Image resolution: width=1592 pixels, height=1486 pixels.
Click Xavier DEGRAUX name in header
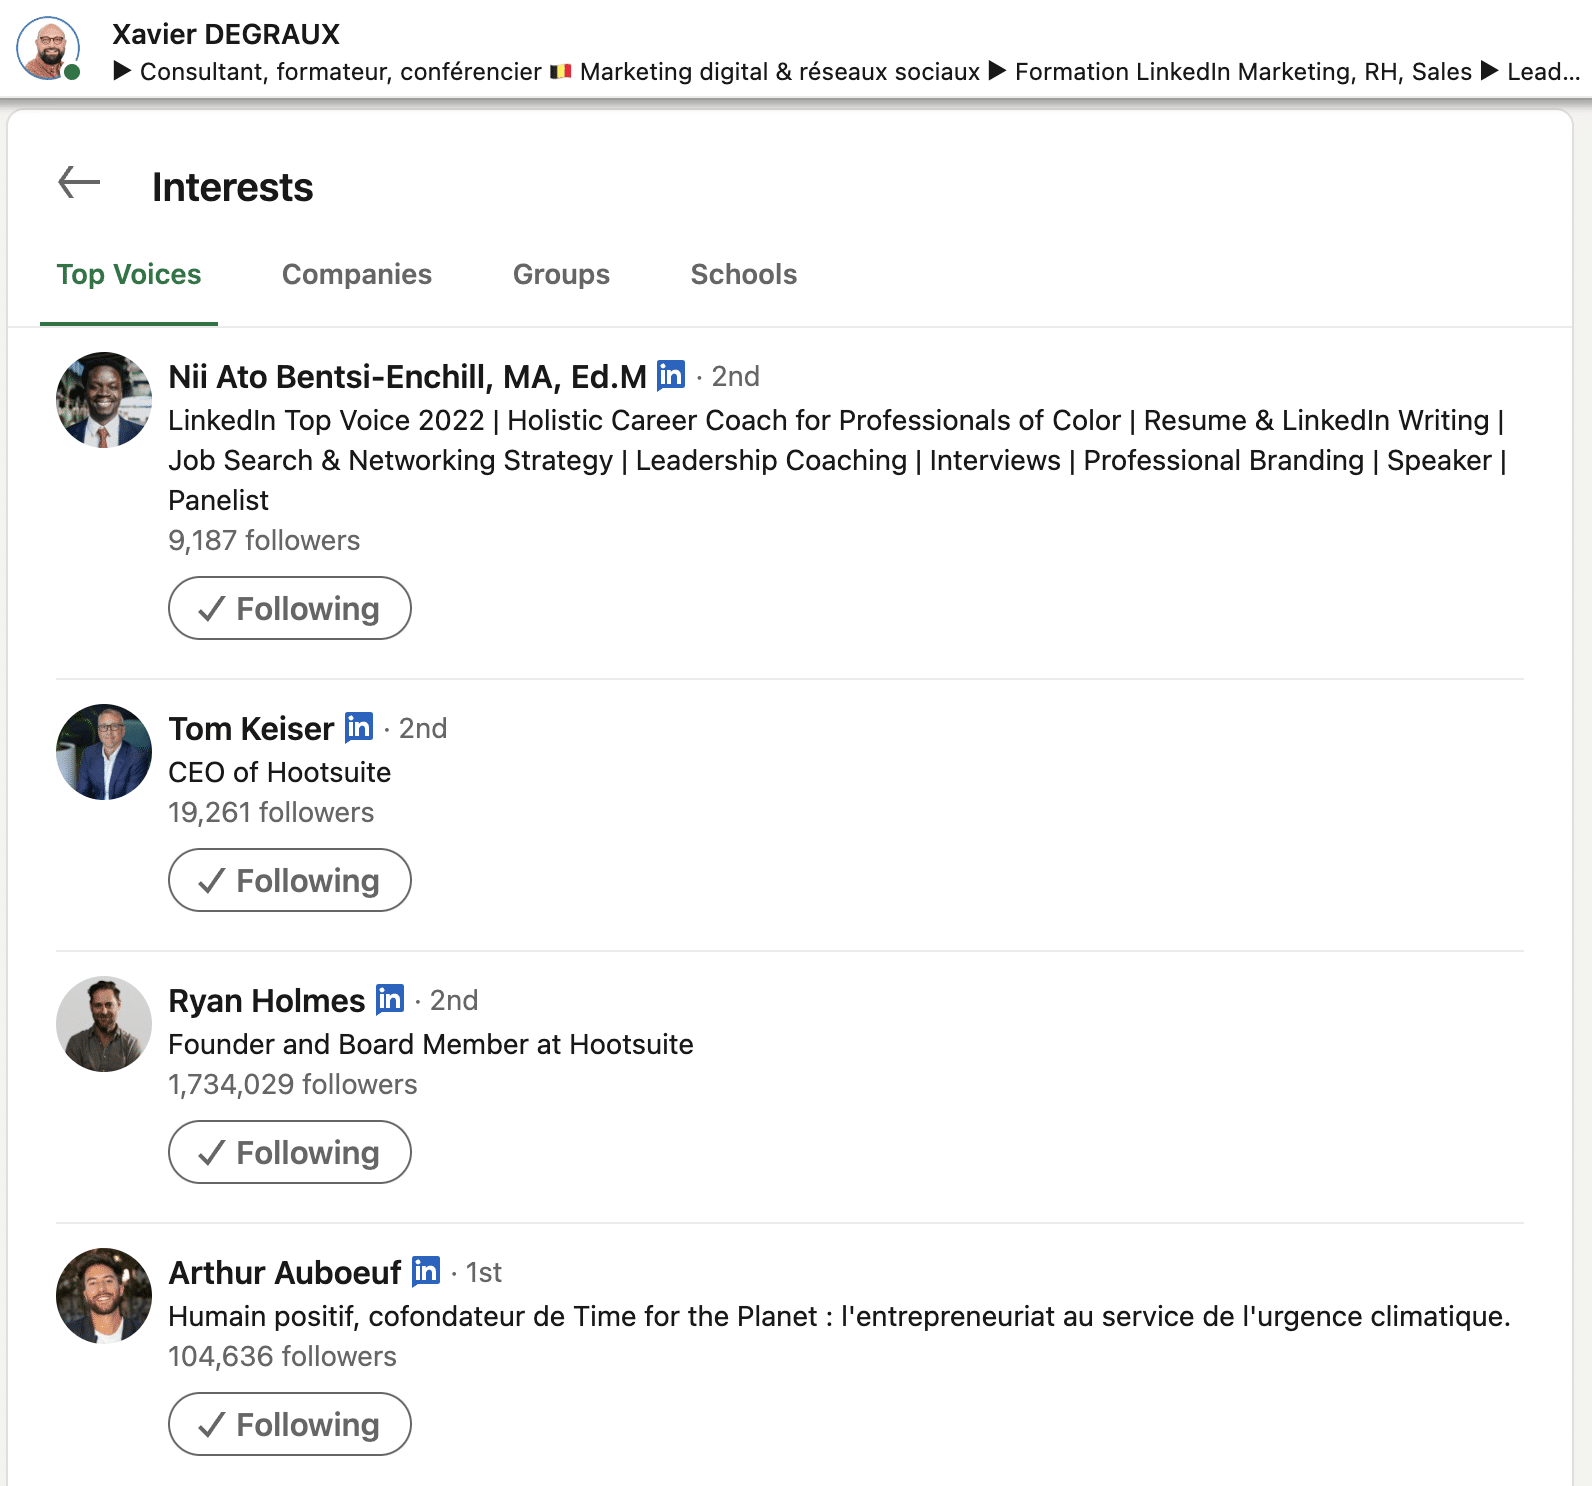(226, 34)
